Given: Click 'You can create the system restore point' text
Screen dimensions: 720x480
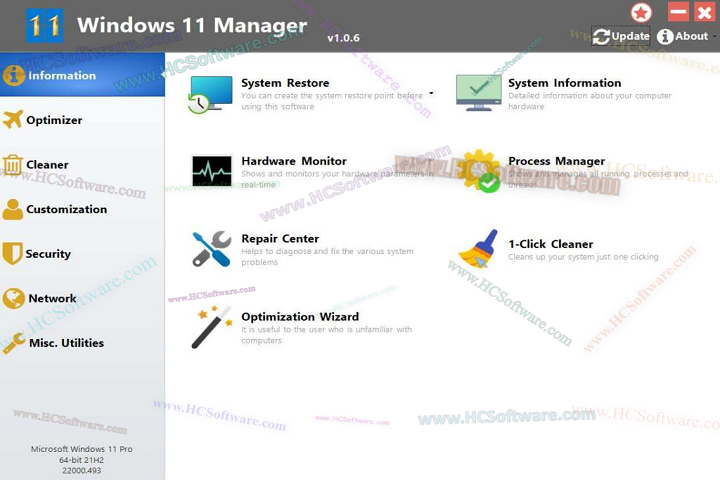Looking at the screenshot, I should point(332,101).
